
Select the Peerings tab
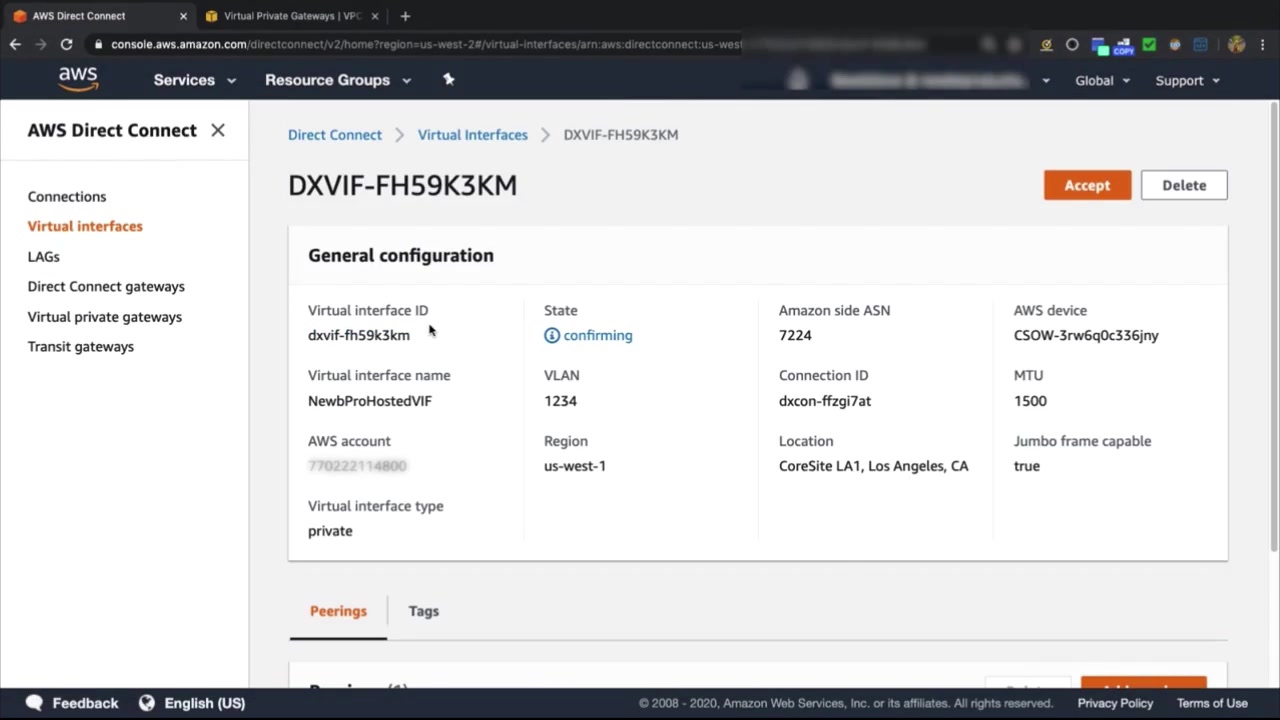(x=338, y=611)
